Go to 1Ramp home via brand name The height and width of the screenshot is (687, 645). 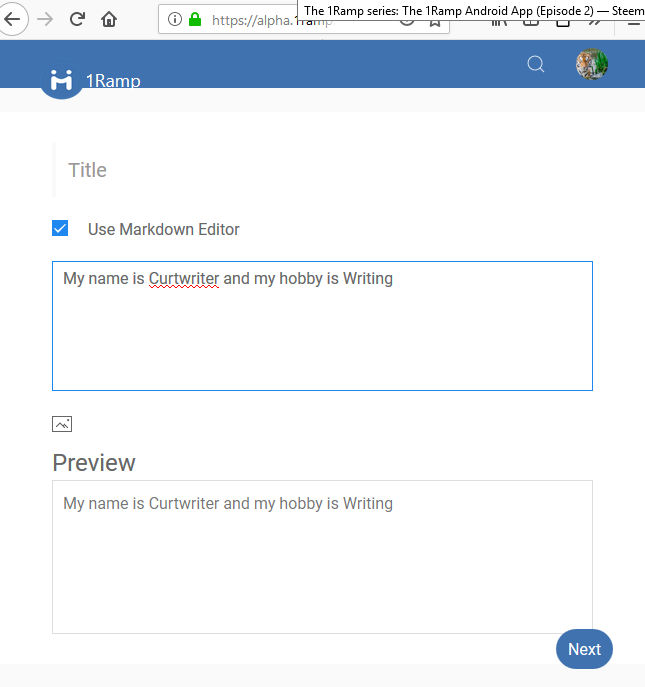[x=113, y=81]
